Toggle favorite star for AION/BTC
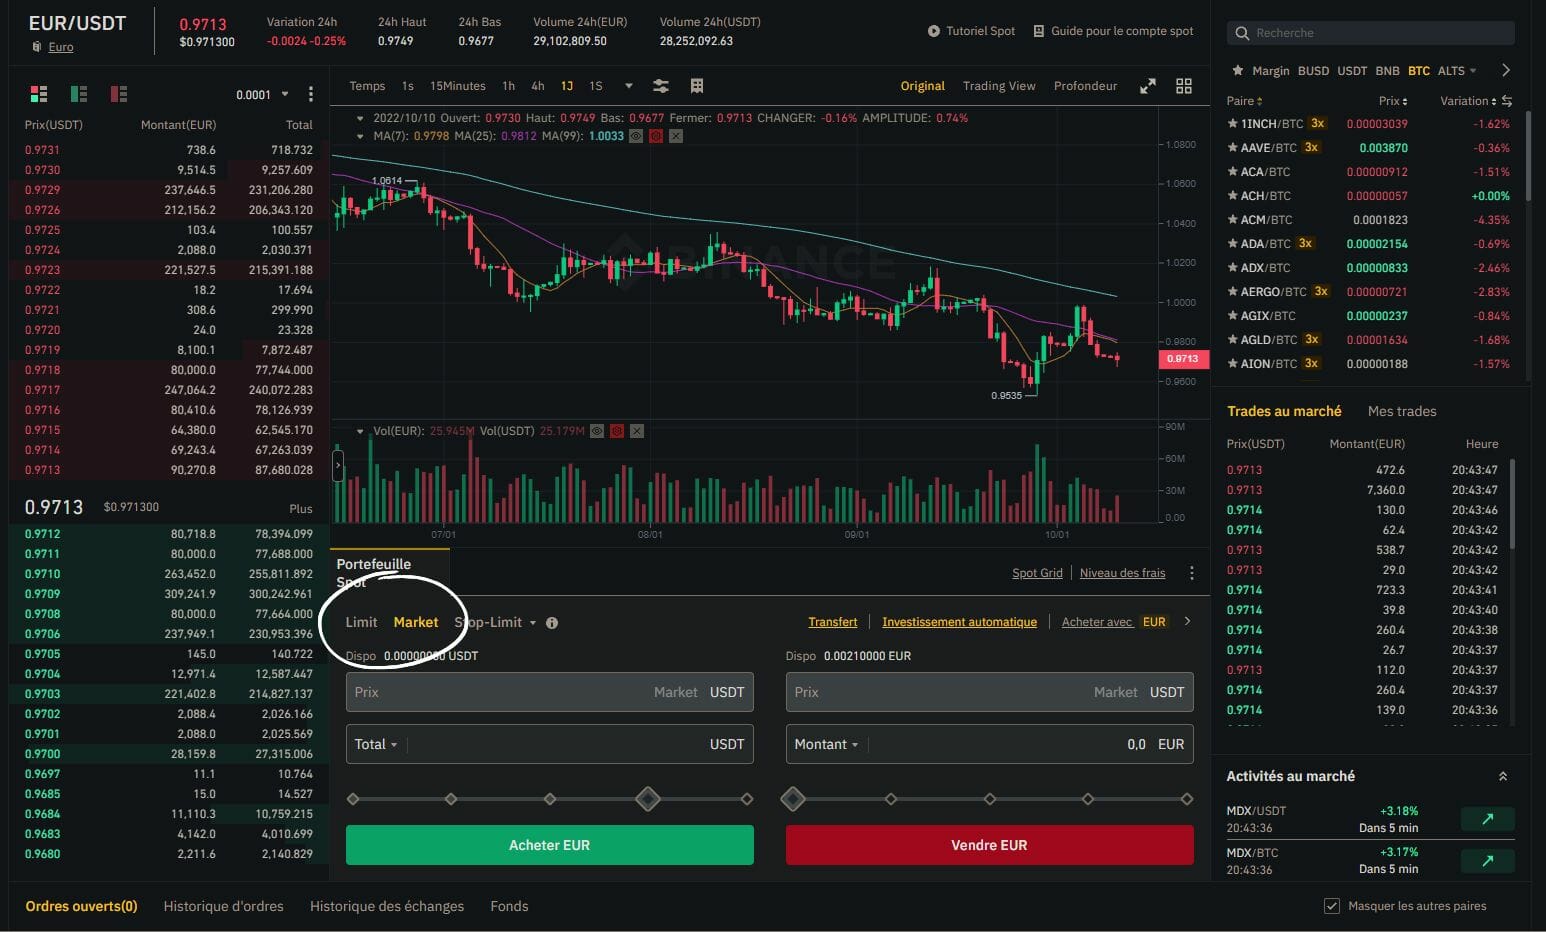Viewport: 1546px width, 932px height. tap(1232, 364)
